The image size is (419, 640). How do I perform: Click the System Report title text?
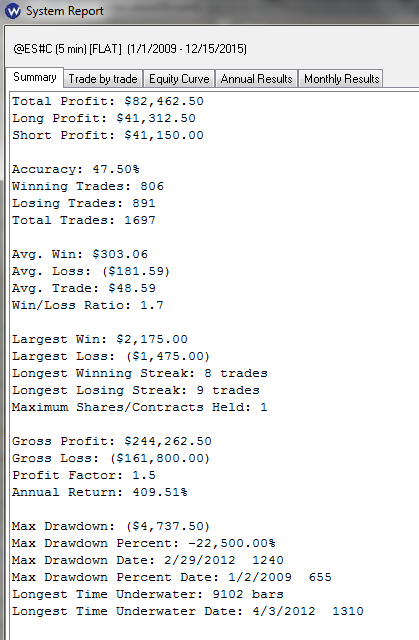coord(65,11)
